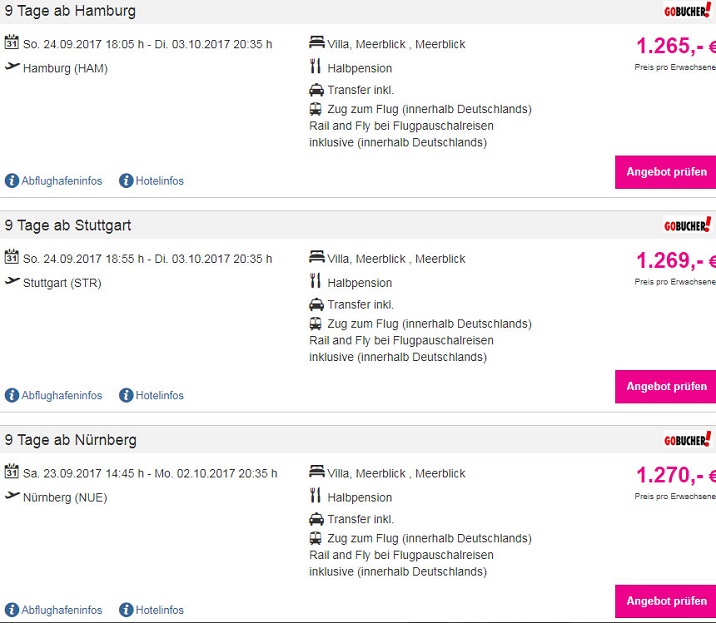Click the bed icon in the Hamburg offer

[316, 43]
